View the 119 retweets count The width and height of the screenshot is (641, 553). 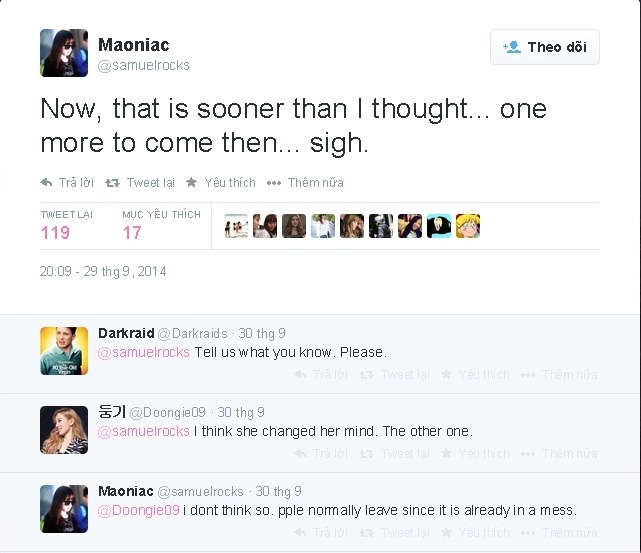coord(55,233)
